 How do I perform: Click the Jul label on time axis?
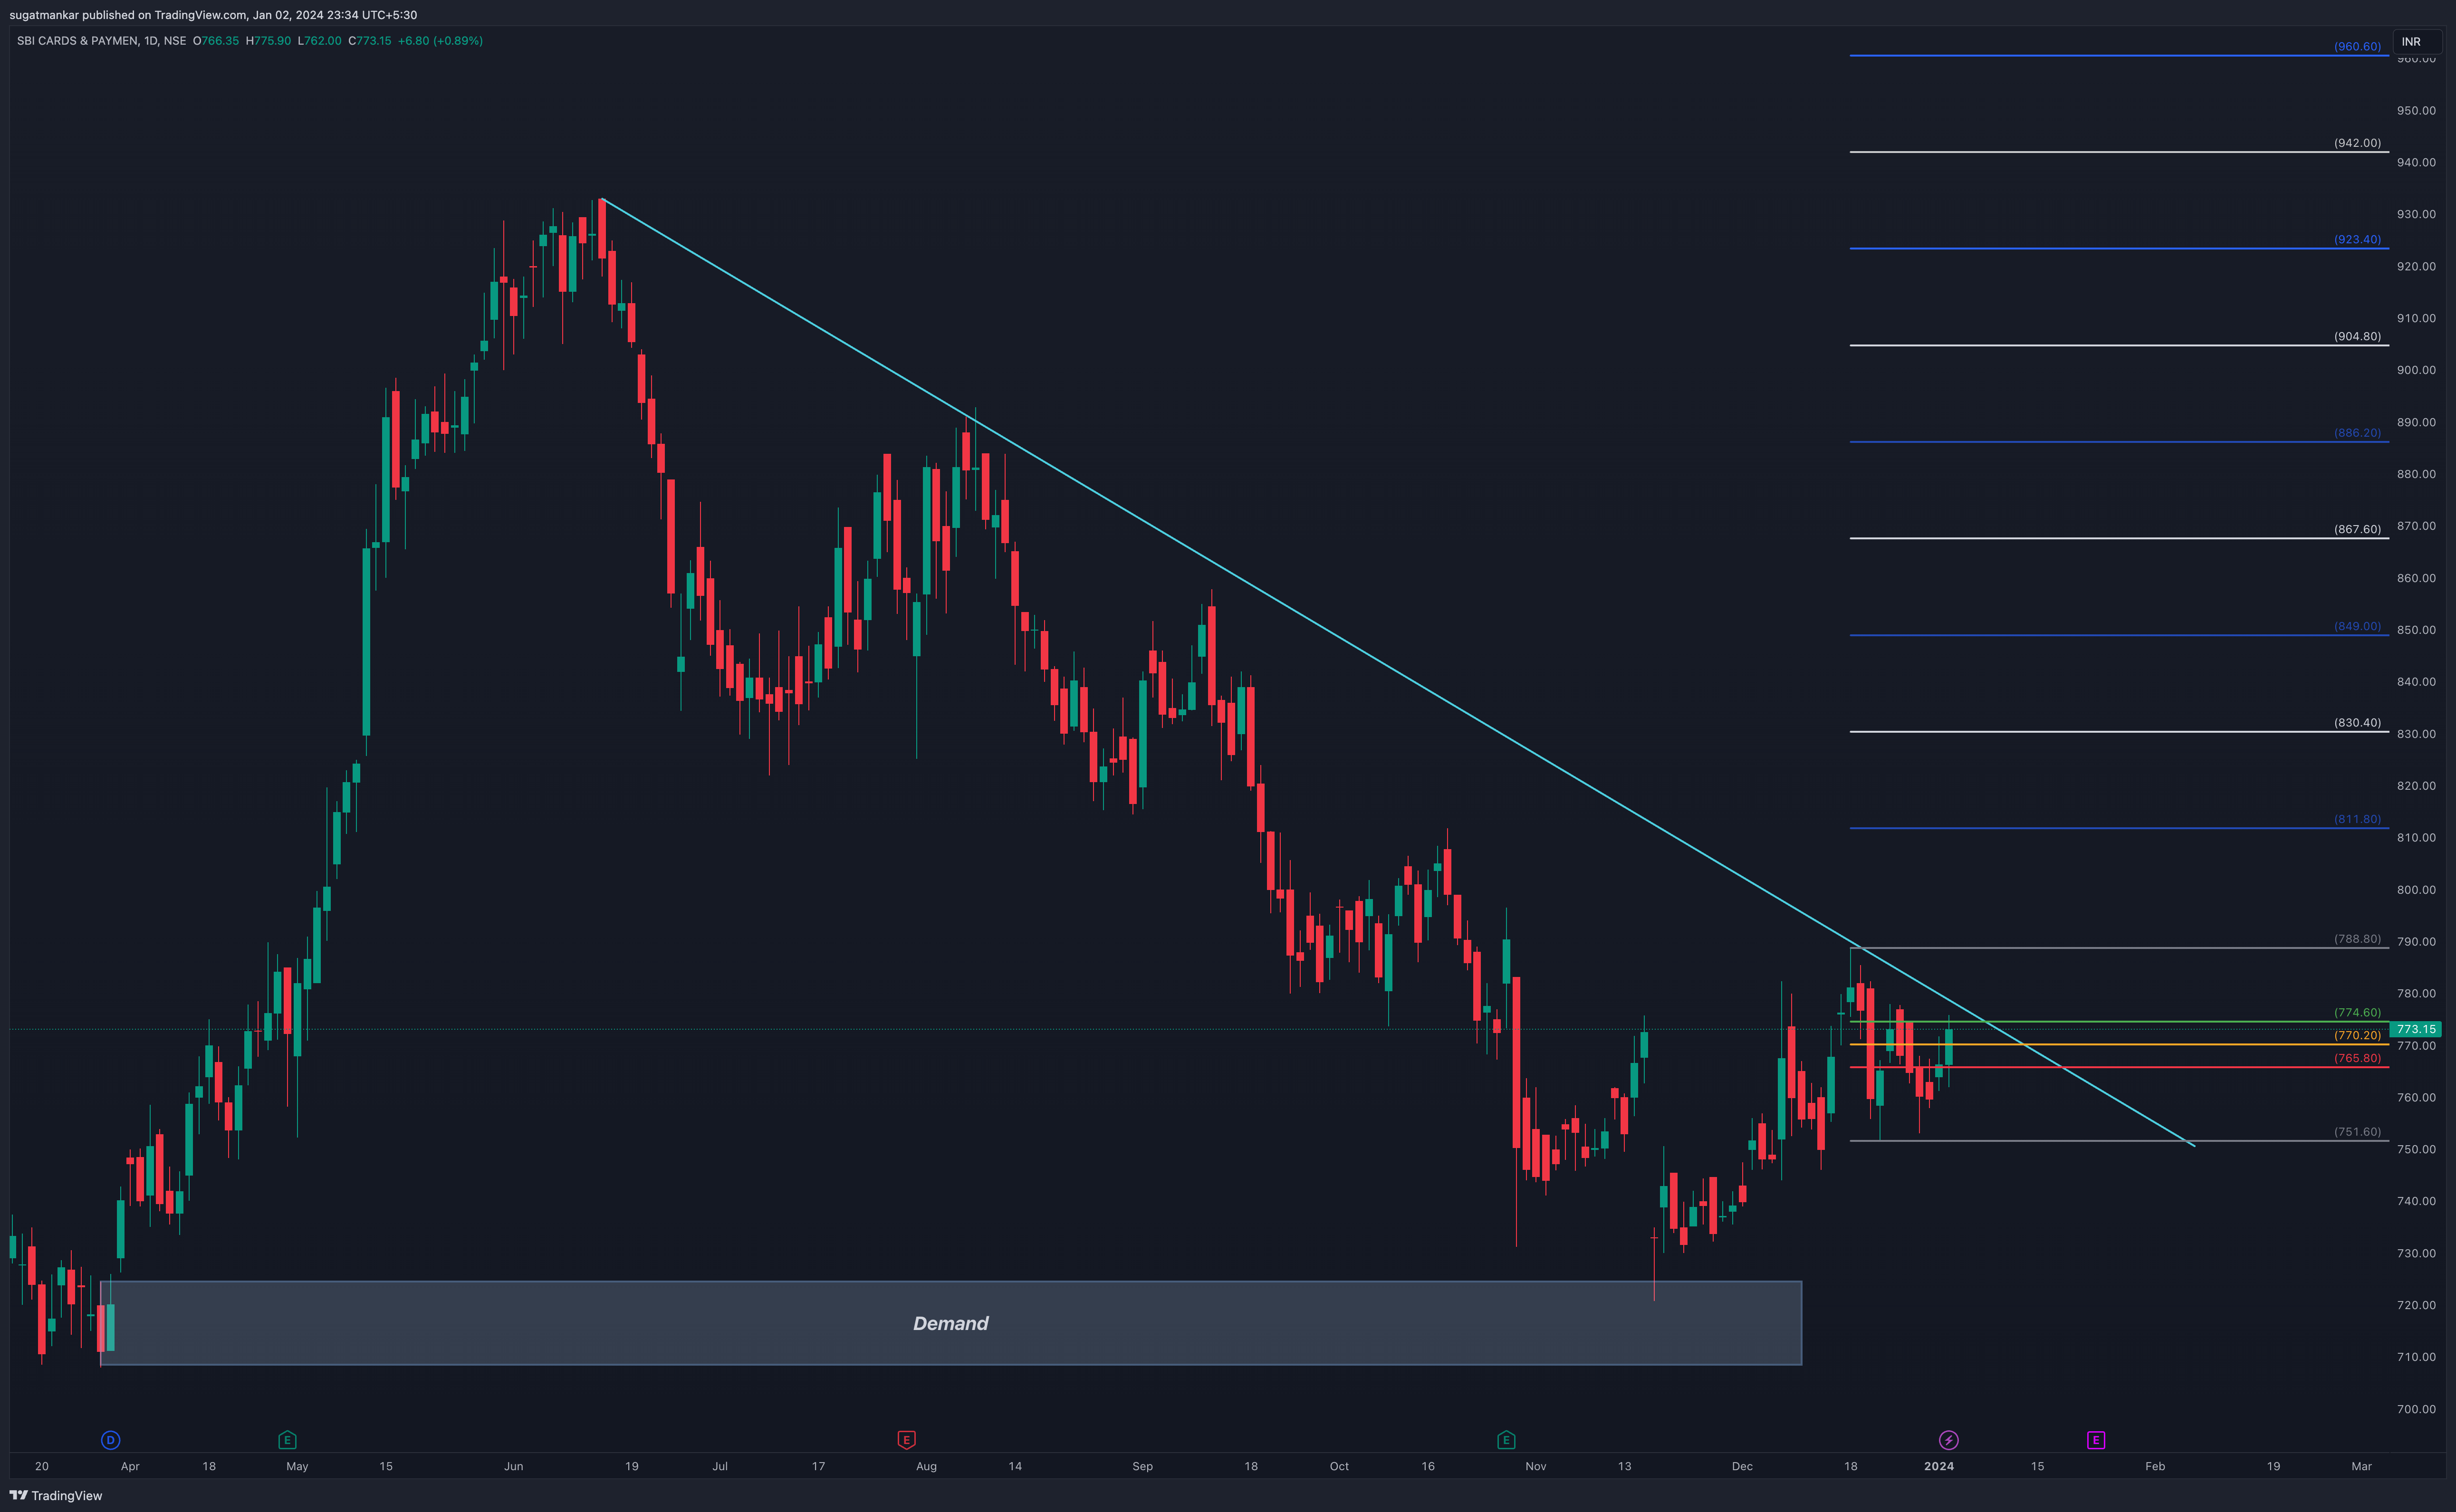pos(720,1466)
